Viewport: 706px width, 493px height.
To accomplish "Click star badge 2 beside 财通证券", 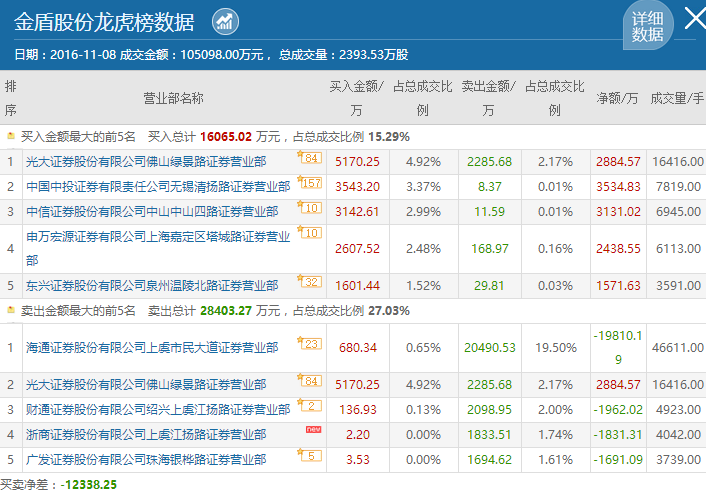I will click(309, 405).
